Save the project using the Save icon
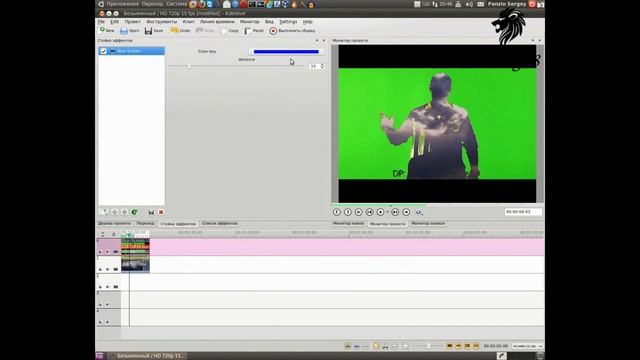640x360 pixels. [154, 31]
